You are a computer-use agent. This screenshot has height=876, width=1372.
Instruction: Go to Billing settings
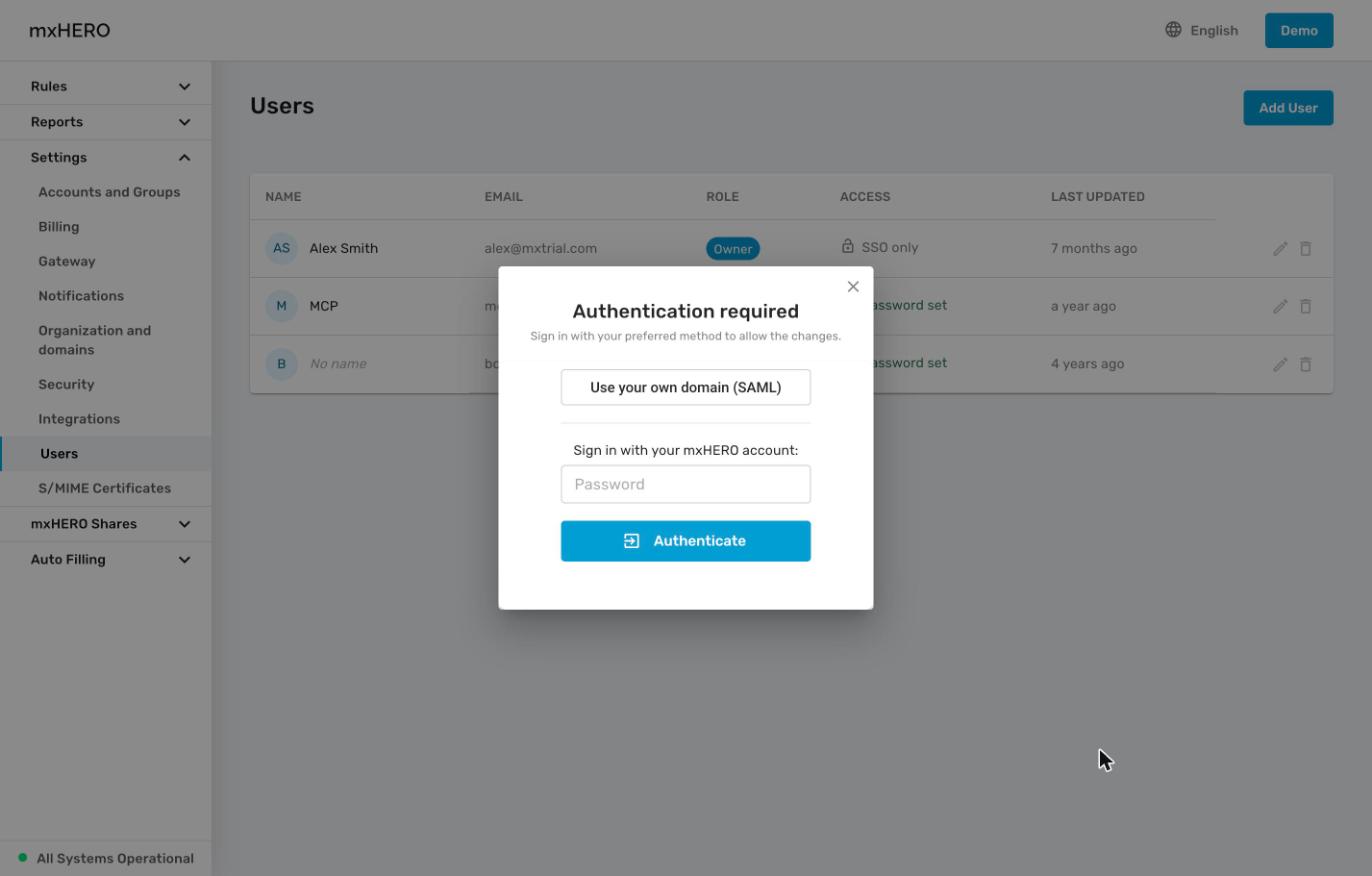click(58, 227)
